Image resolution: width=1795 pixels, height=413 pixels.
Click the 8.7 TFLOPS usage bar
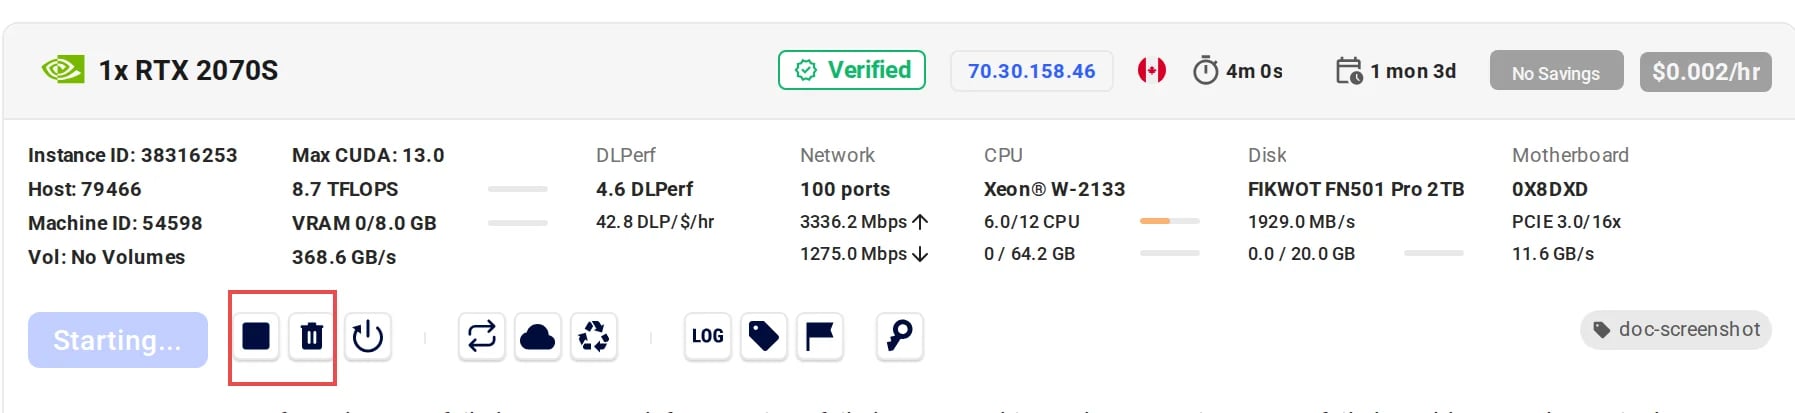point(518,189)
